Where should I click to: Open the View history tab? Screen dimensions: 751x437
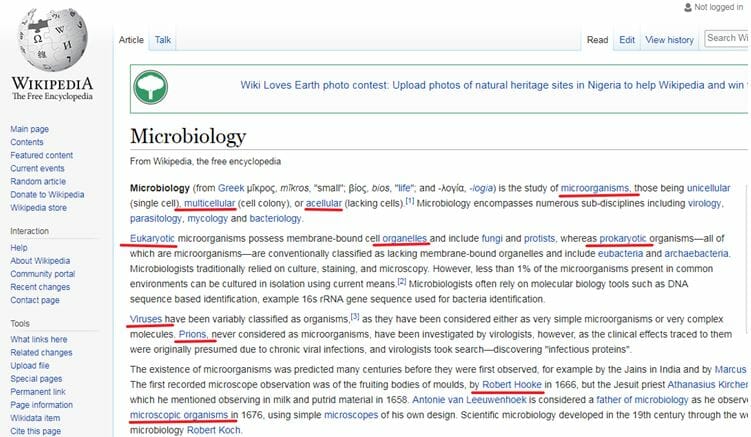(x=669, y=40)
